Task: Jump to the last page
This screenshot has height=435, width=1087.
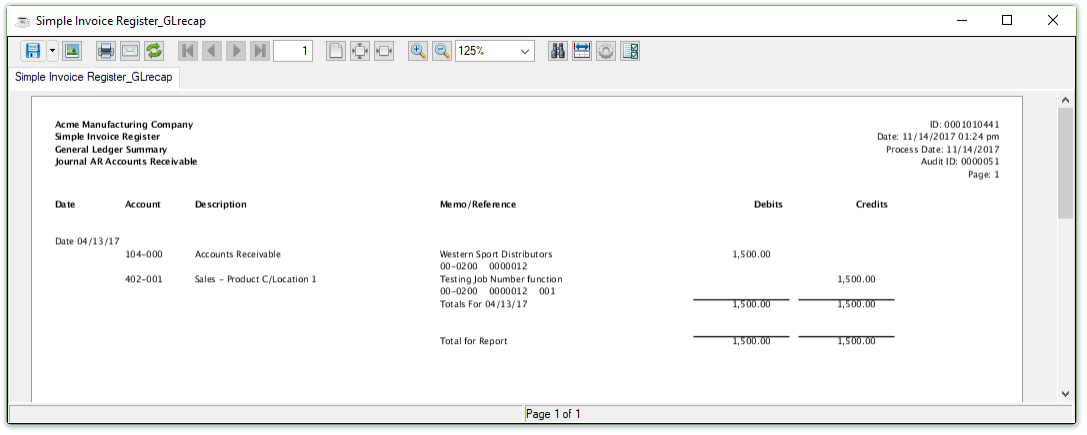Action: tap(260, 51)
